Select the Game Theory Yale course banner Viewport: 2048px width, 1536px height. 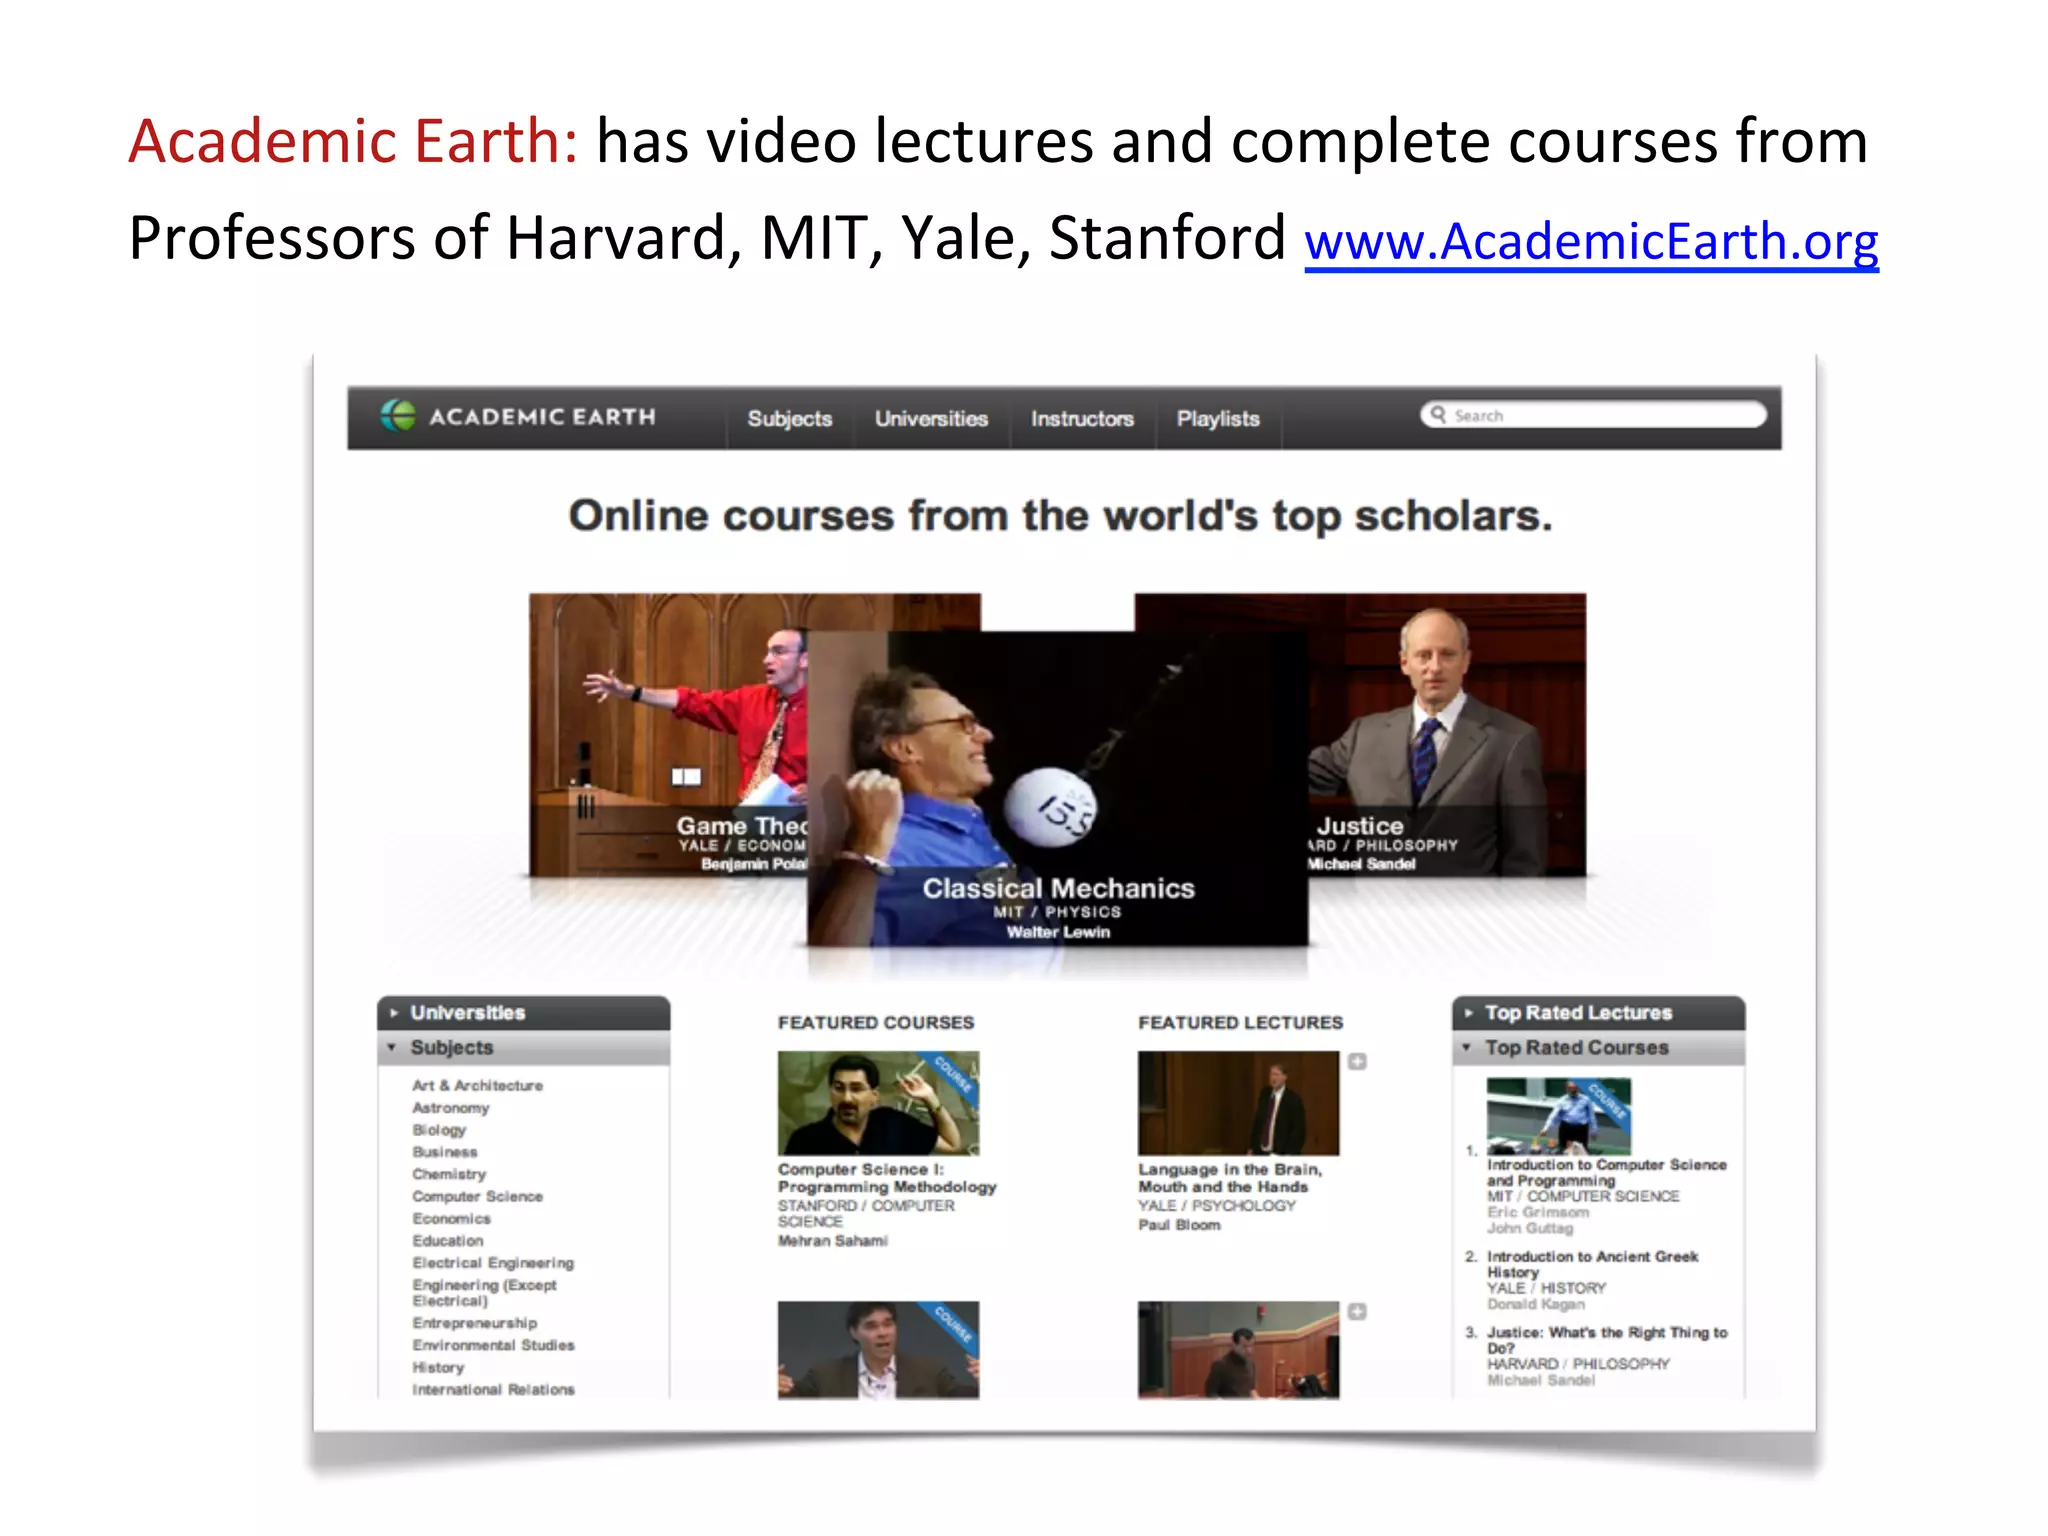[668, 735]
